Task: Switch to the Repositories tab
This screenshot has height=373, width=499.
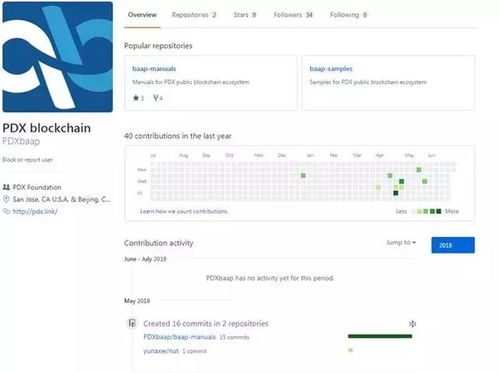Action: (x=194, y=15)
